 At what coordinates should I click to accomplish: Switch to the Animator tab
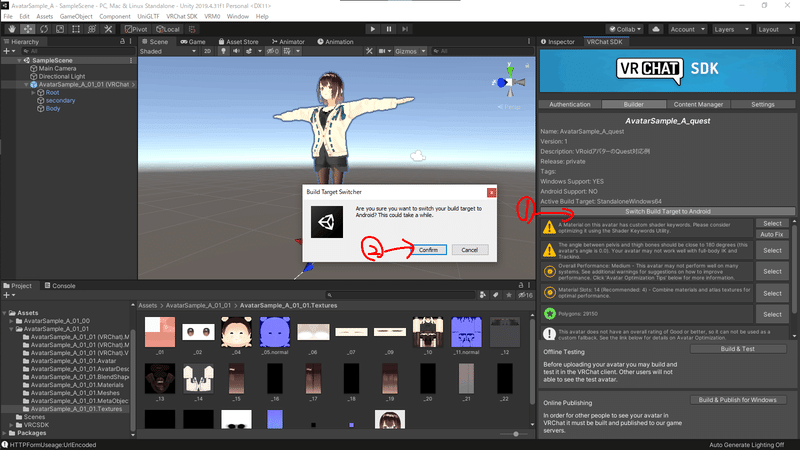288,41
